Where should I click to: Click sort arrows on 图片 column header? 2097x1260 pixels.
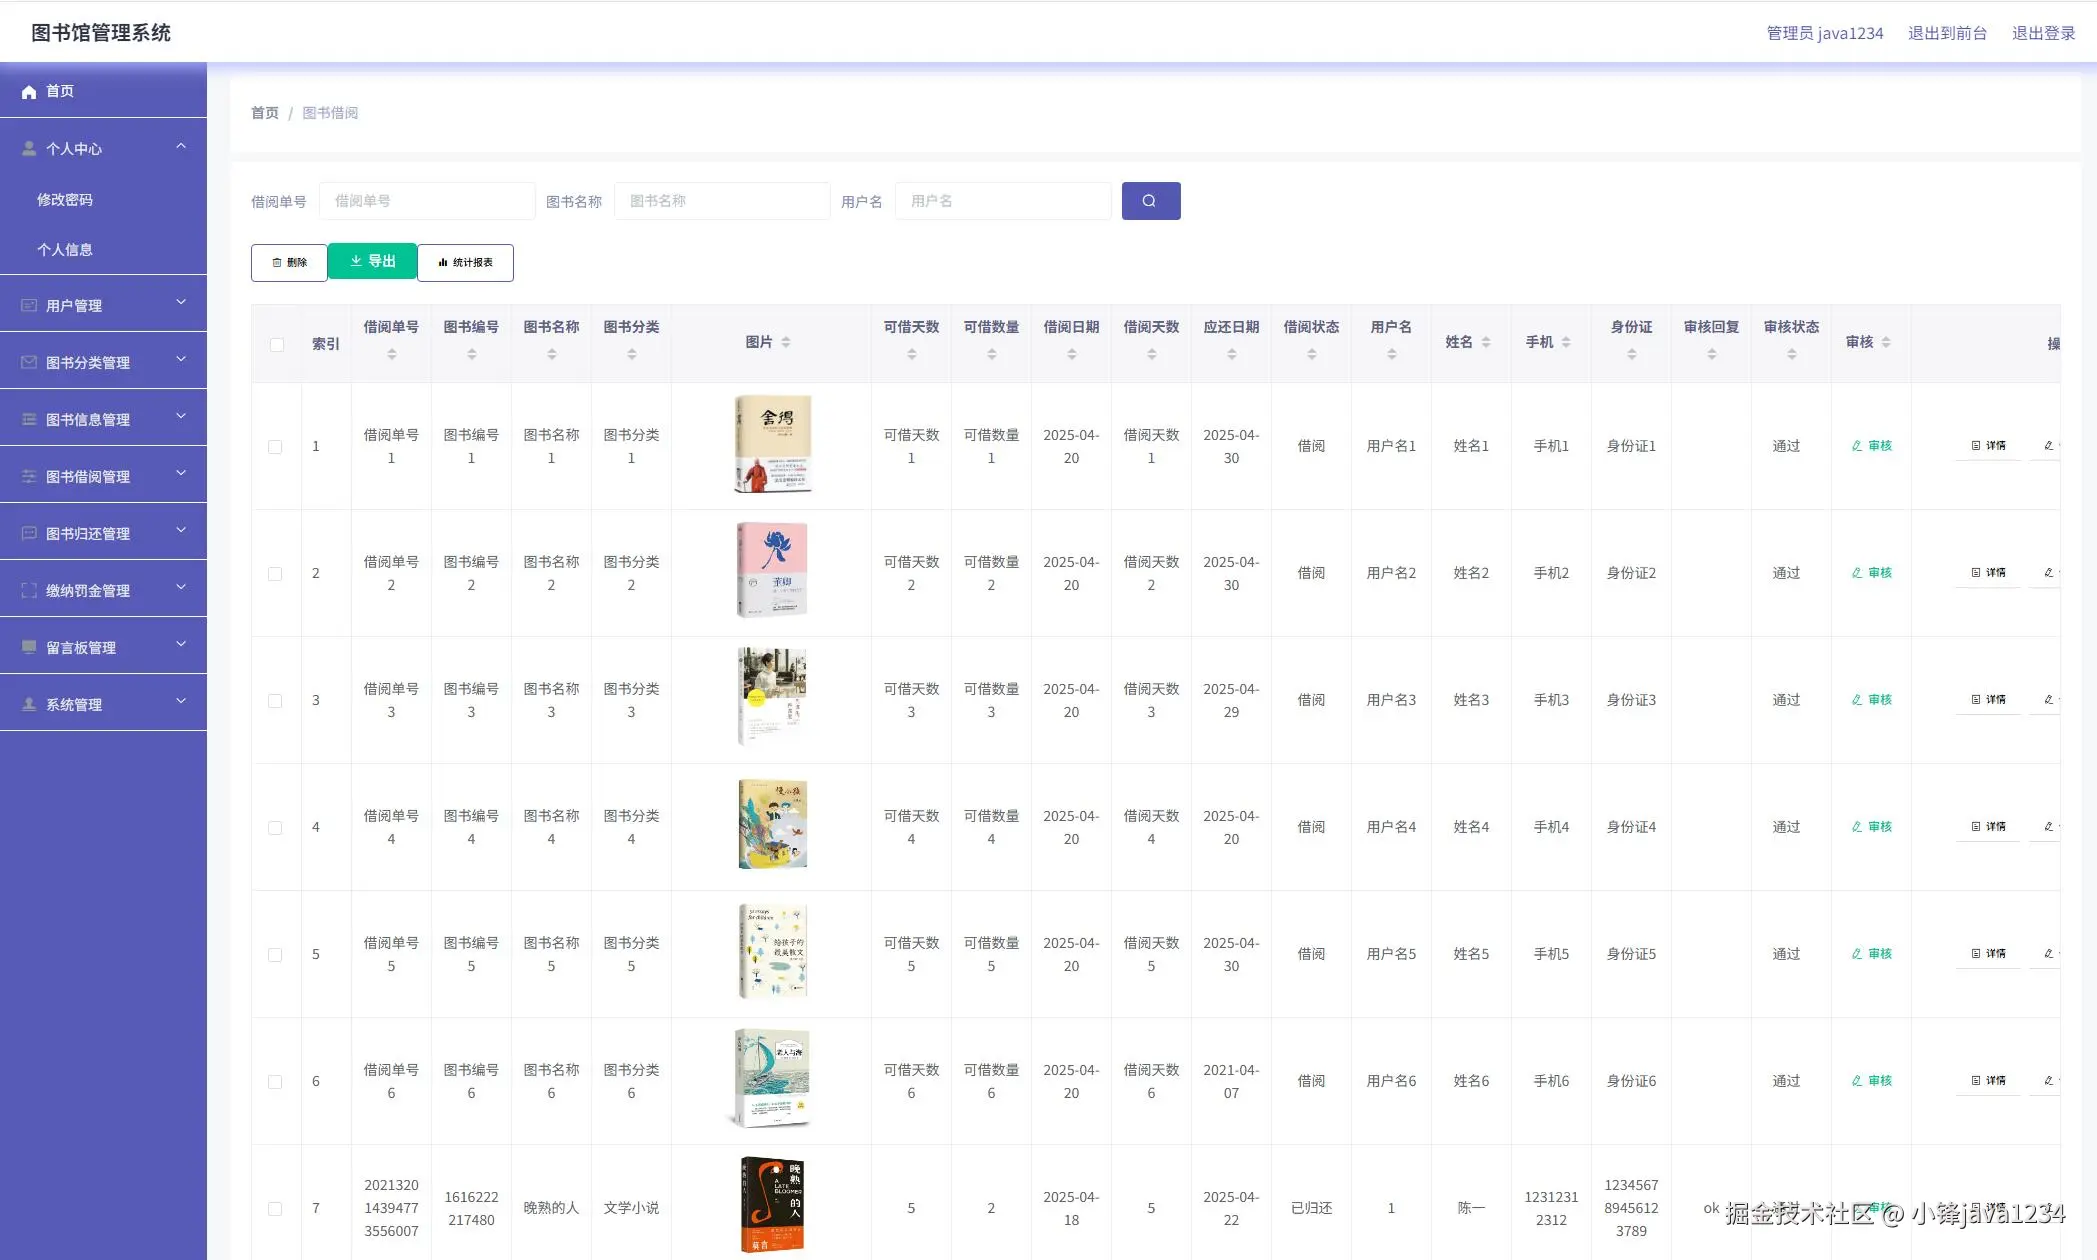pyautogui.click(x=786, y=342)
